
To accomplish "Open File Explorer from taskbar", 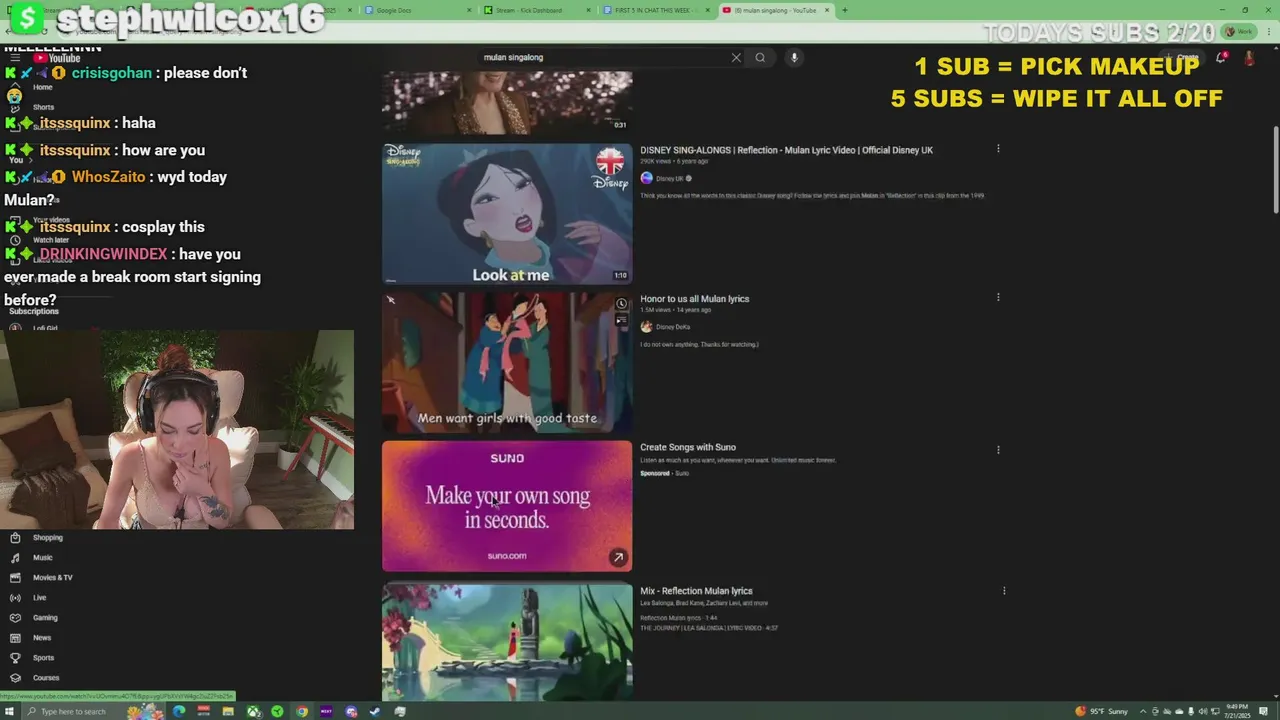I will pyautogui.click(x=228, y=711).
